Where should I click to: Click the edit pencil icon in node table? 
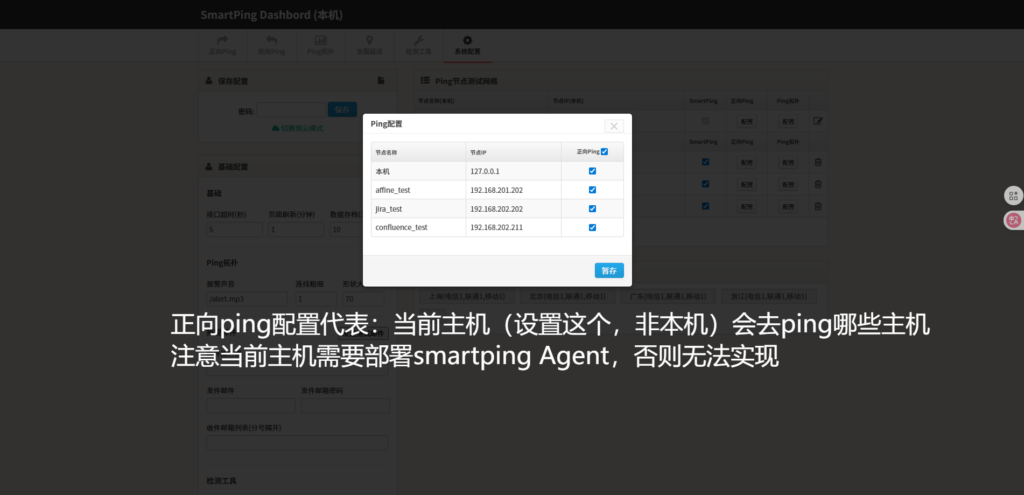[x=817, y=121]
